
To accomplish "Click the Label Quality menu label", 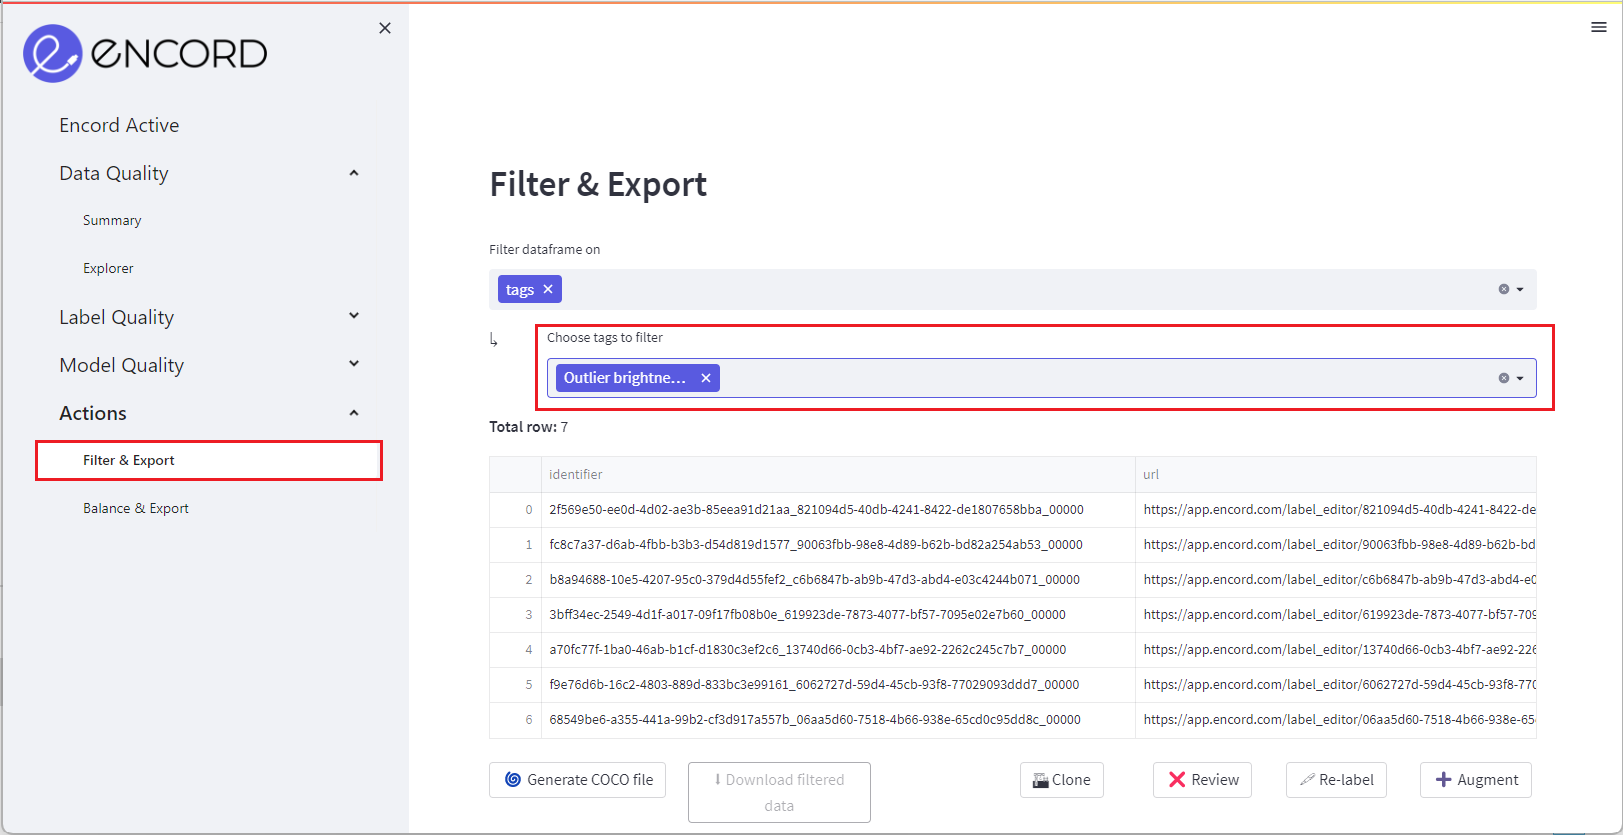I will point(116,317).
